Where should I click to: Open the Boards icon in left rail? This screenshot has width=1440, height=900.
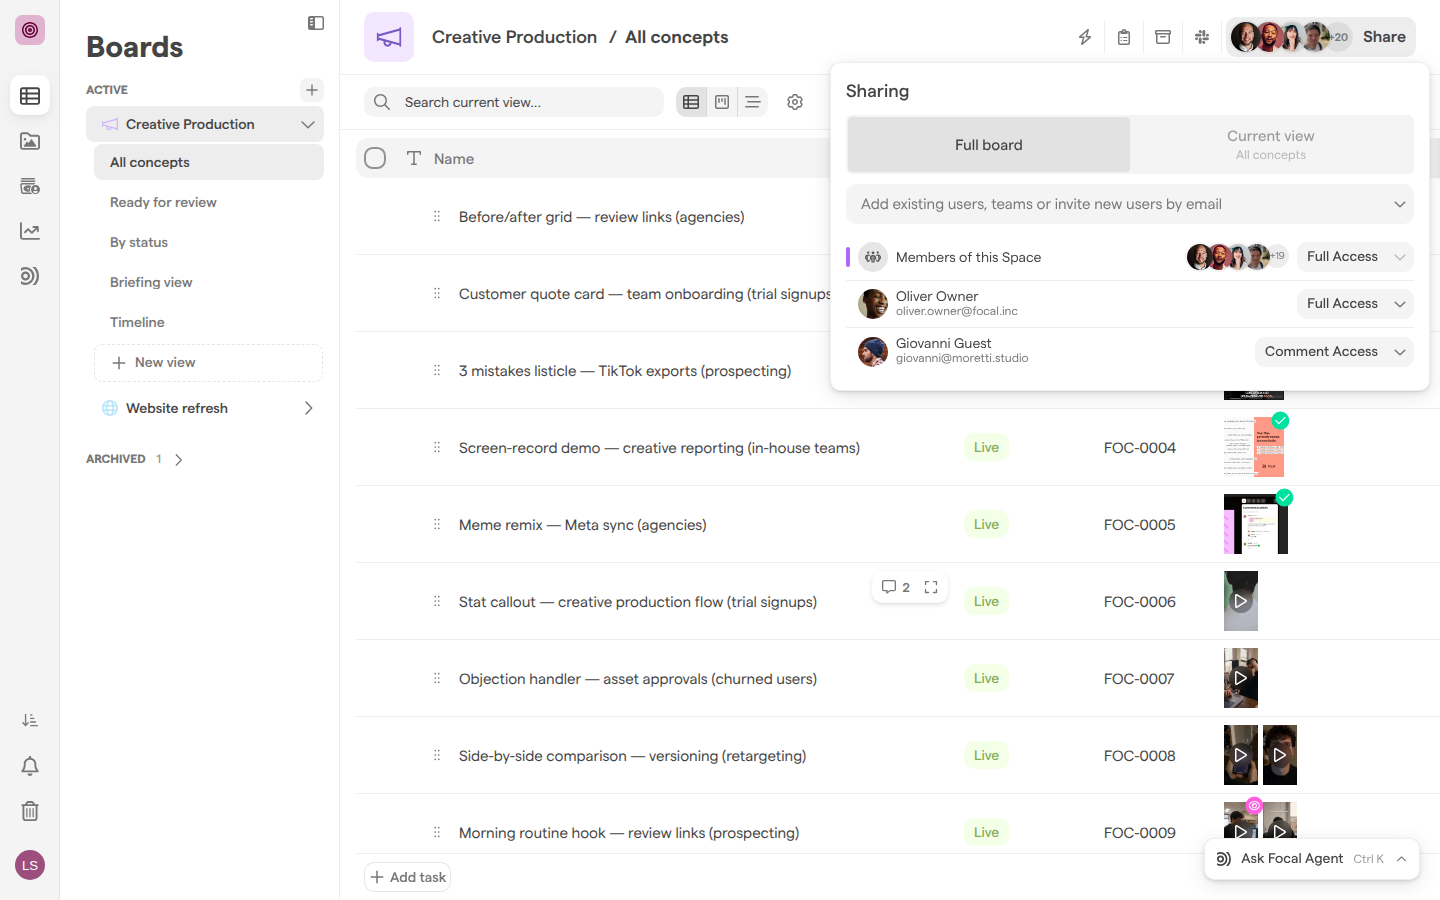(x=30, y=96)
